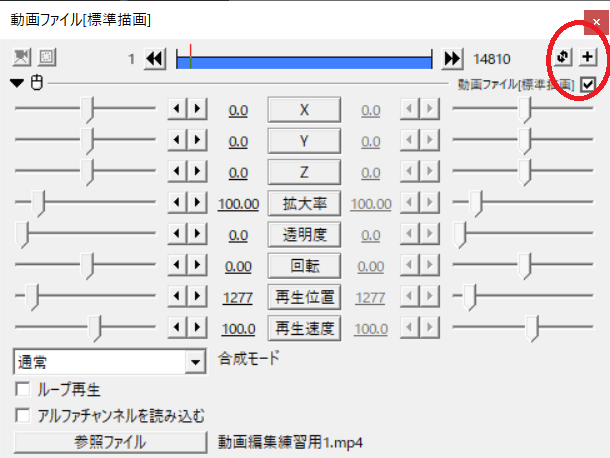610x458 pixels.
Task: Click the left 再生位置 slider thumb
Action: coord(32,297)
